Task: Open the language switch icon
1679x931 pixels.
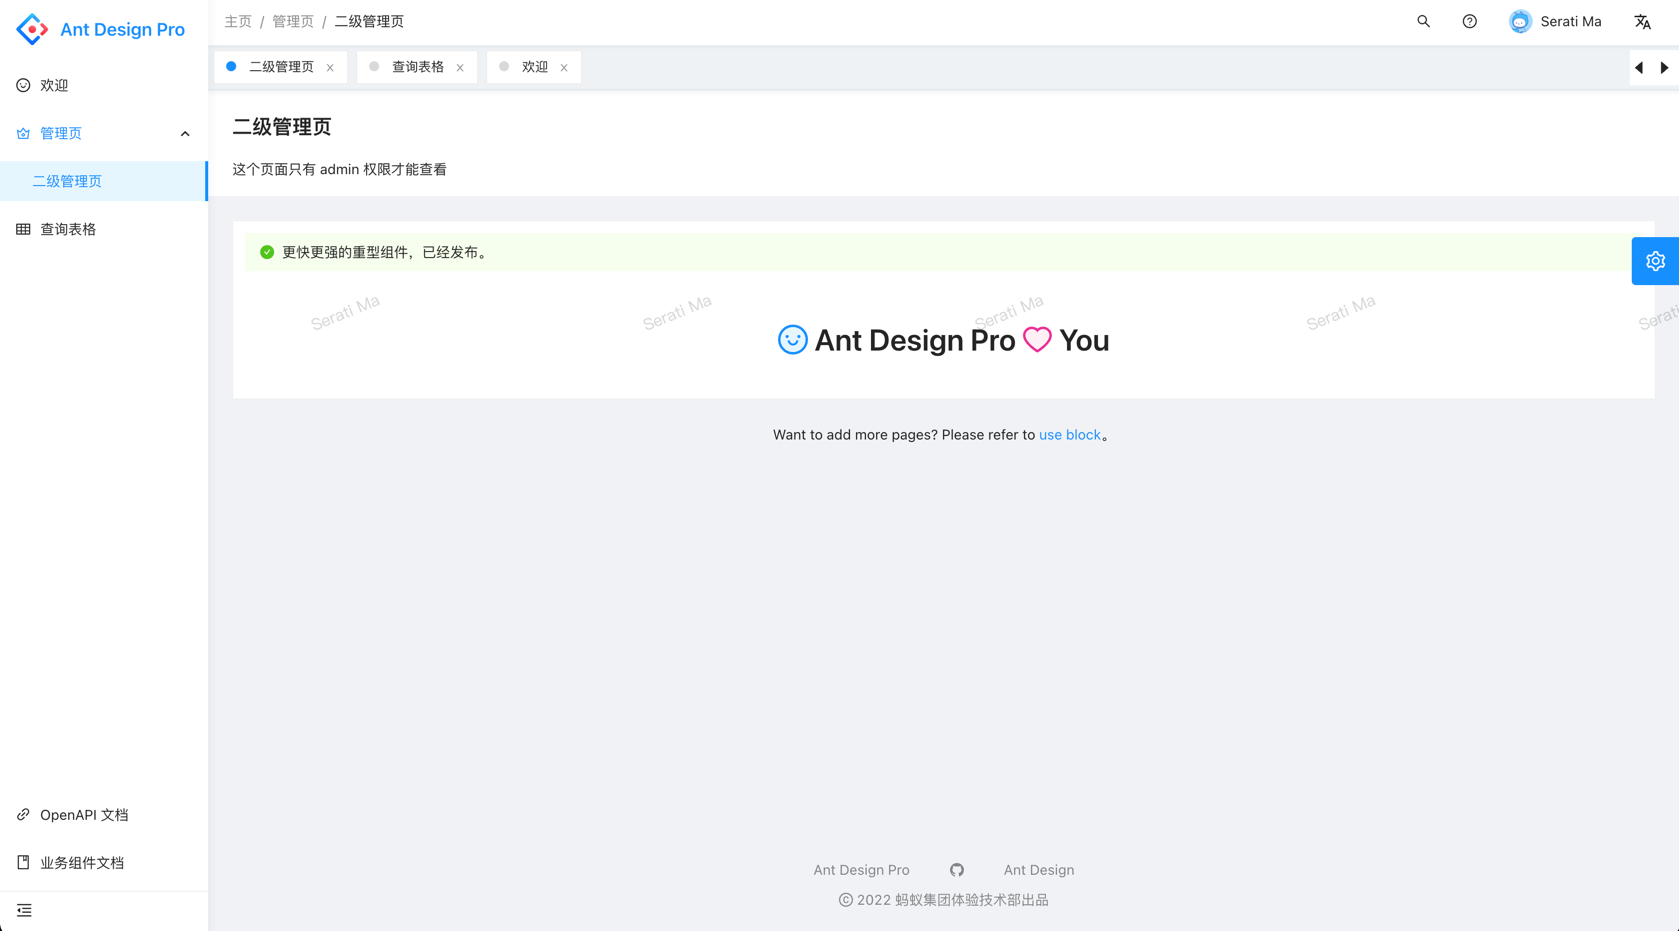Action: [1642, 21]
